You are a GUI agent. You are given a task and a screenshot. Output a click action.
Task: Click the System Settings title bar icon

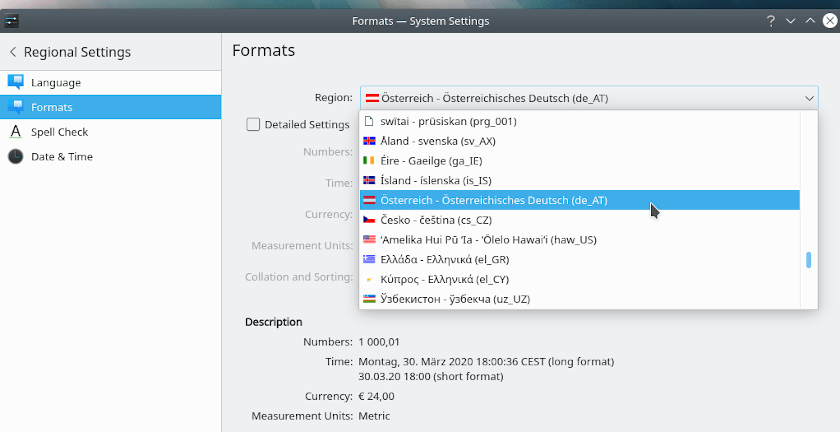click(x=11, y=21)
